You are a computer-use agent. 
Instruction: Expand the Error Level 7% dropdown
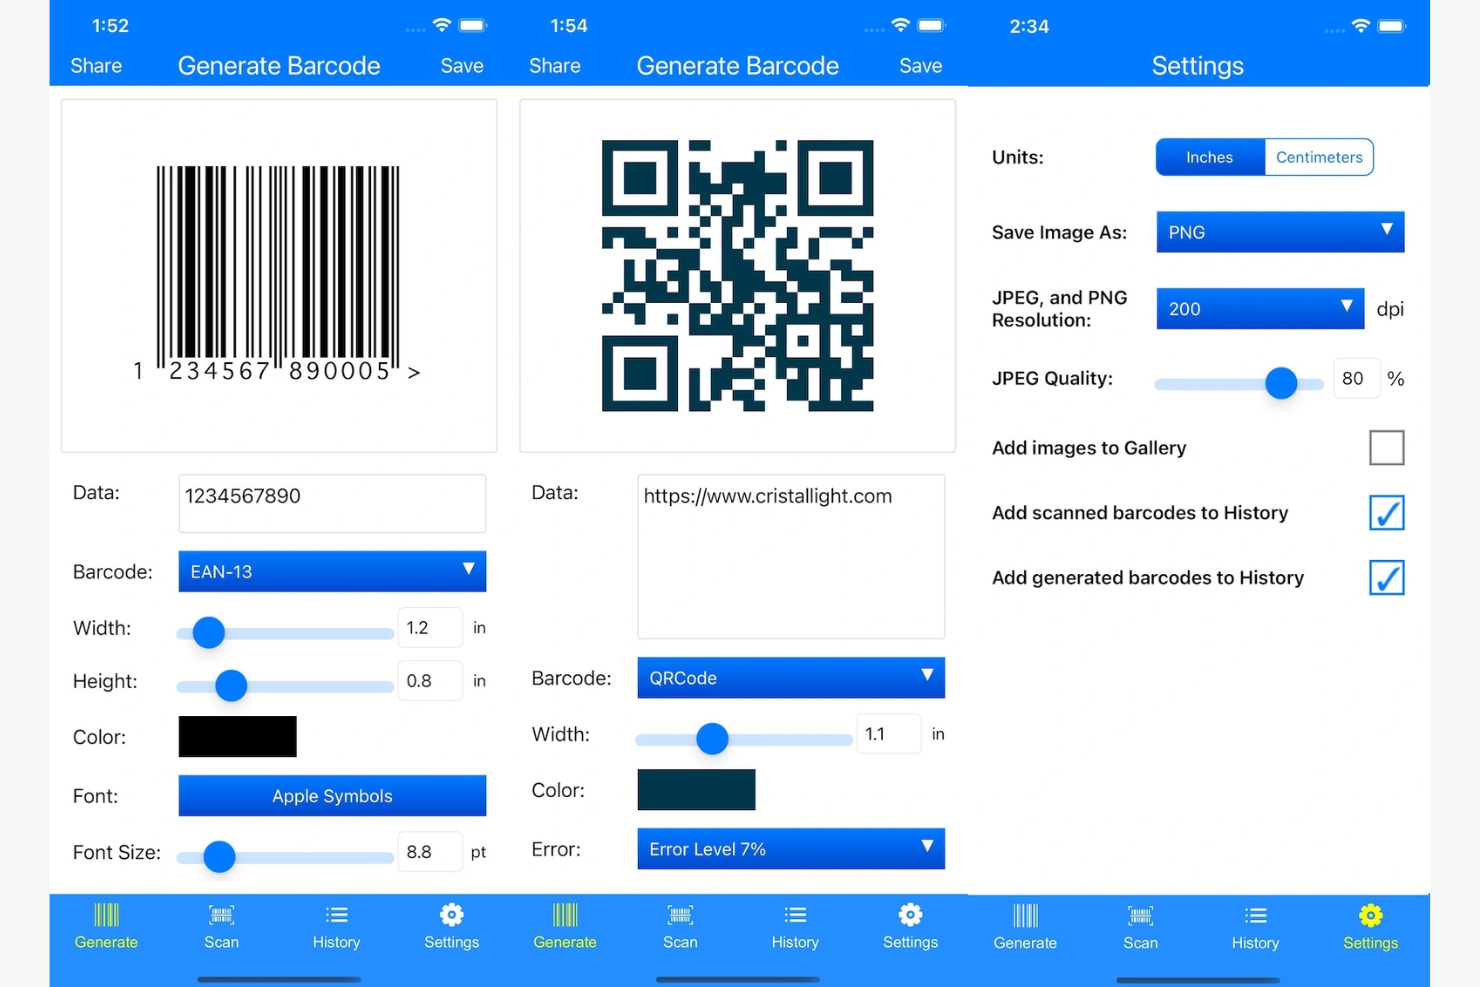[x=790, y=848]
